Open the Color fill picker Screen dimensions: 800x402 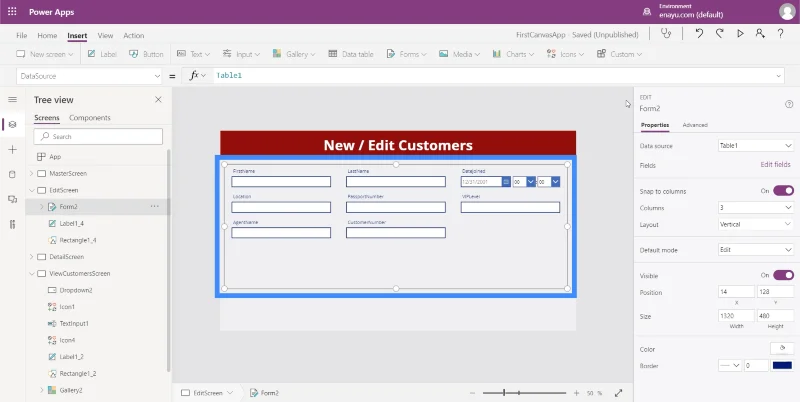(x=782, y=348)
